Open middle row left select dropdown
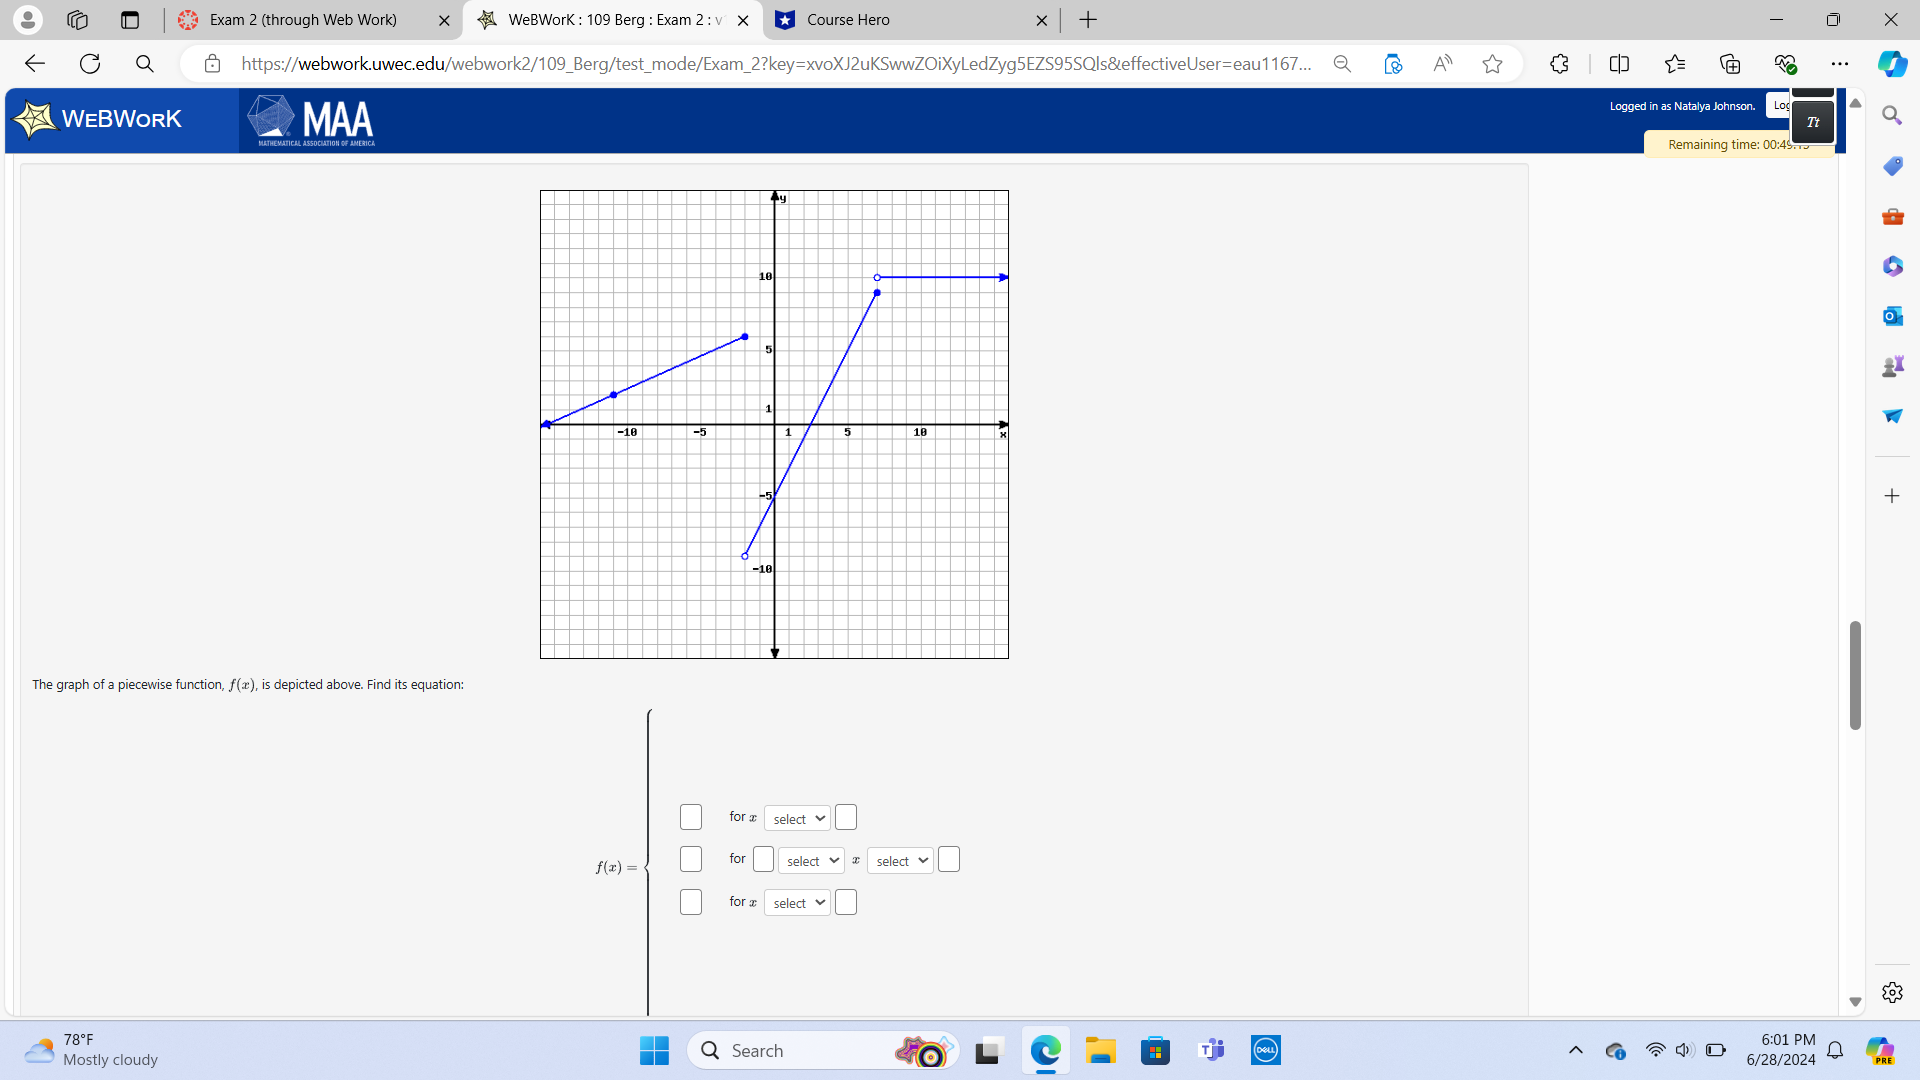This screenshot has width=1920, height=1080. [x=811, y=861]
